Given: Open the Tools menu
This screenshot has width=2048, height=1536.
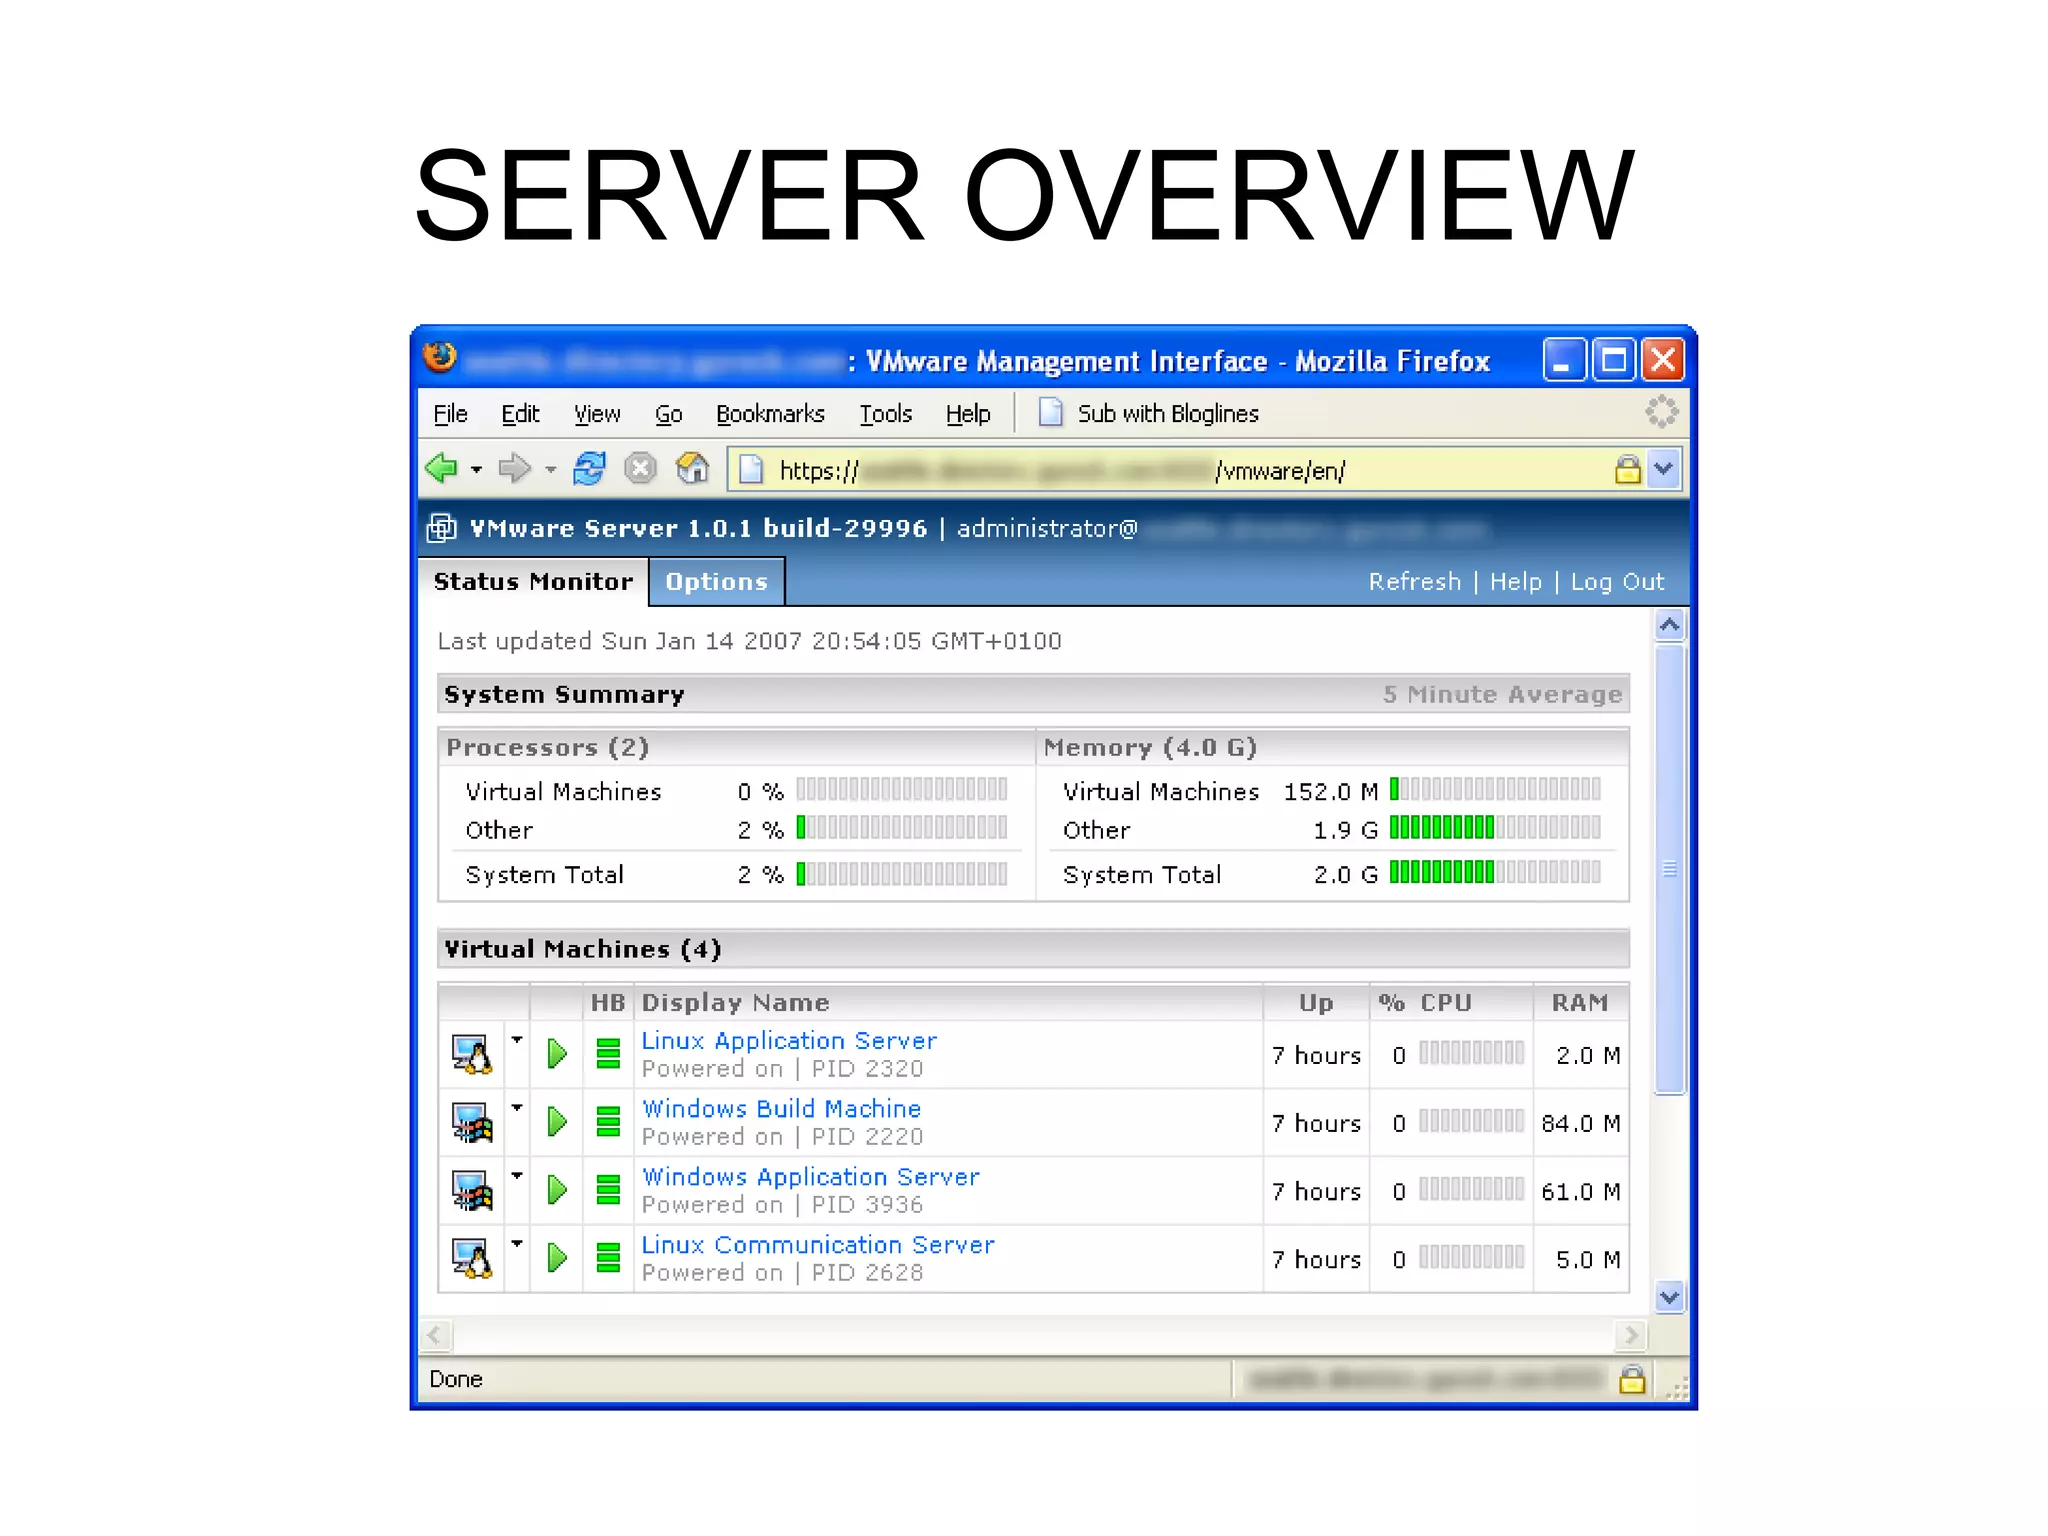Looking at the screenshot, I should tap(886, 414).
